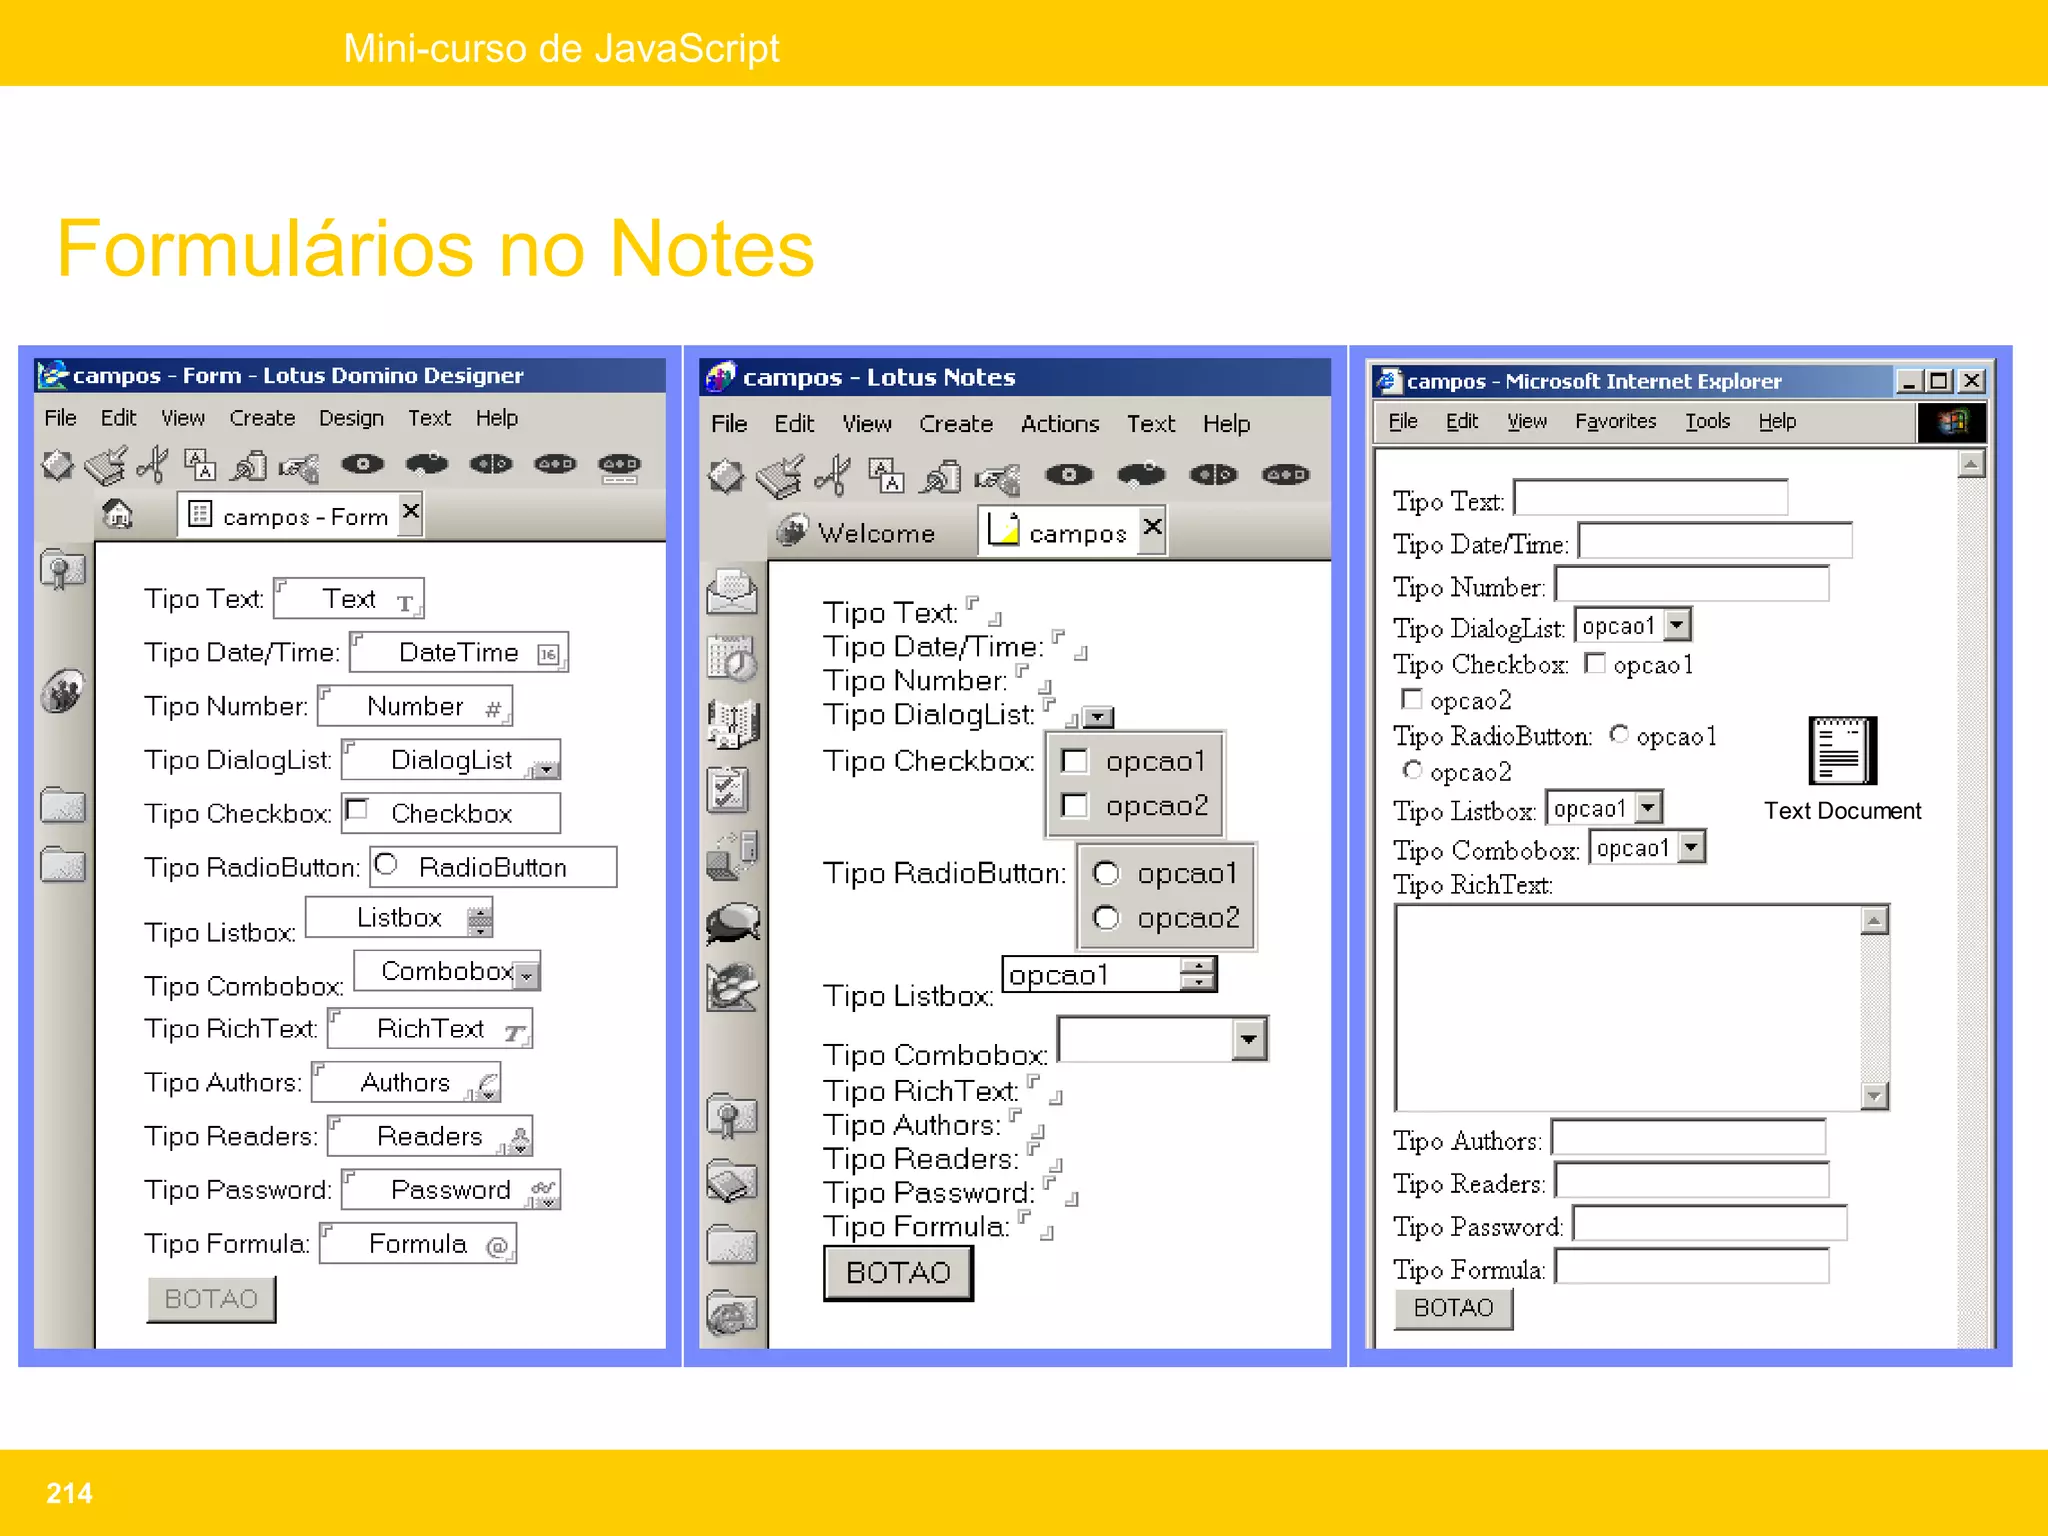This screenshot has width=2048, height=1536.
Task: Open Actions menu in Lotus Notes
Action: click(x=1059, y=424)
